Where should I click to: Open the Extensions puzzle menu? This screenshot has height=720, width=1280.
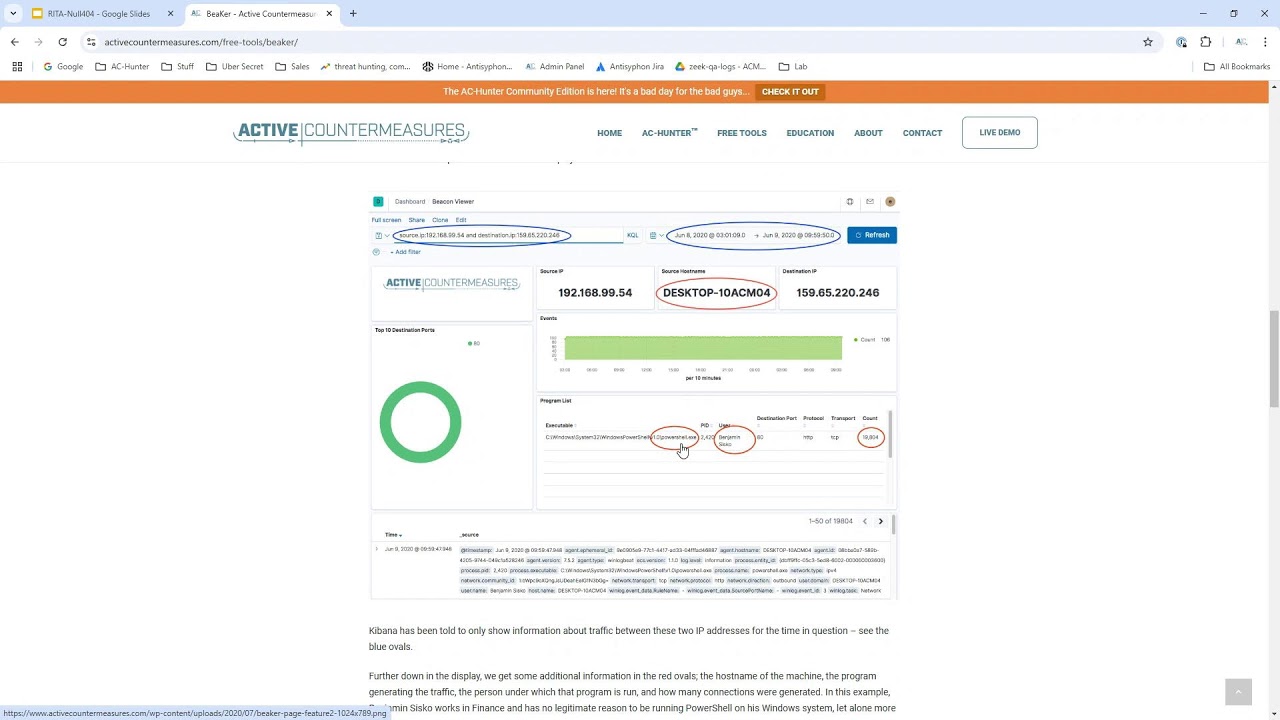[1205, 42]
